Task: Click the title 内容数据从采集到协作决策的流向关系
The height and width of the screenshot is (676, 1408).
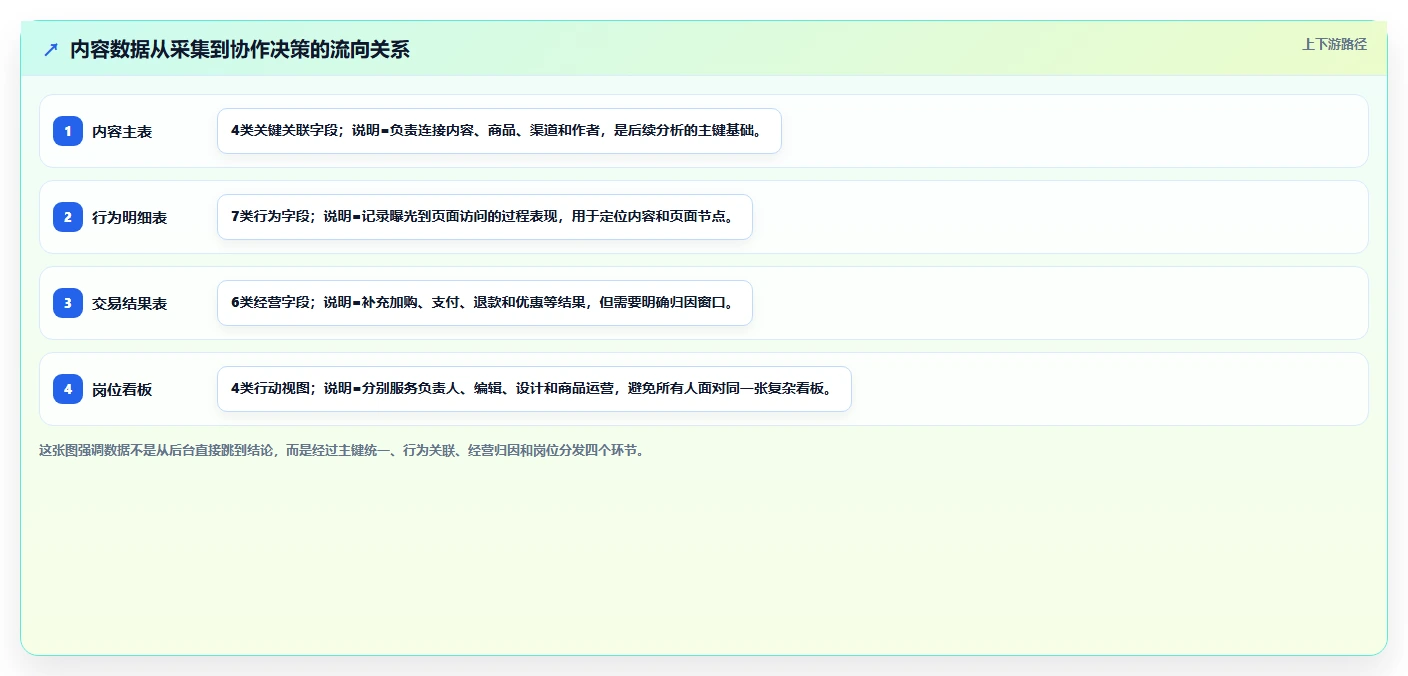Action: [240, 49]
